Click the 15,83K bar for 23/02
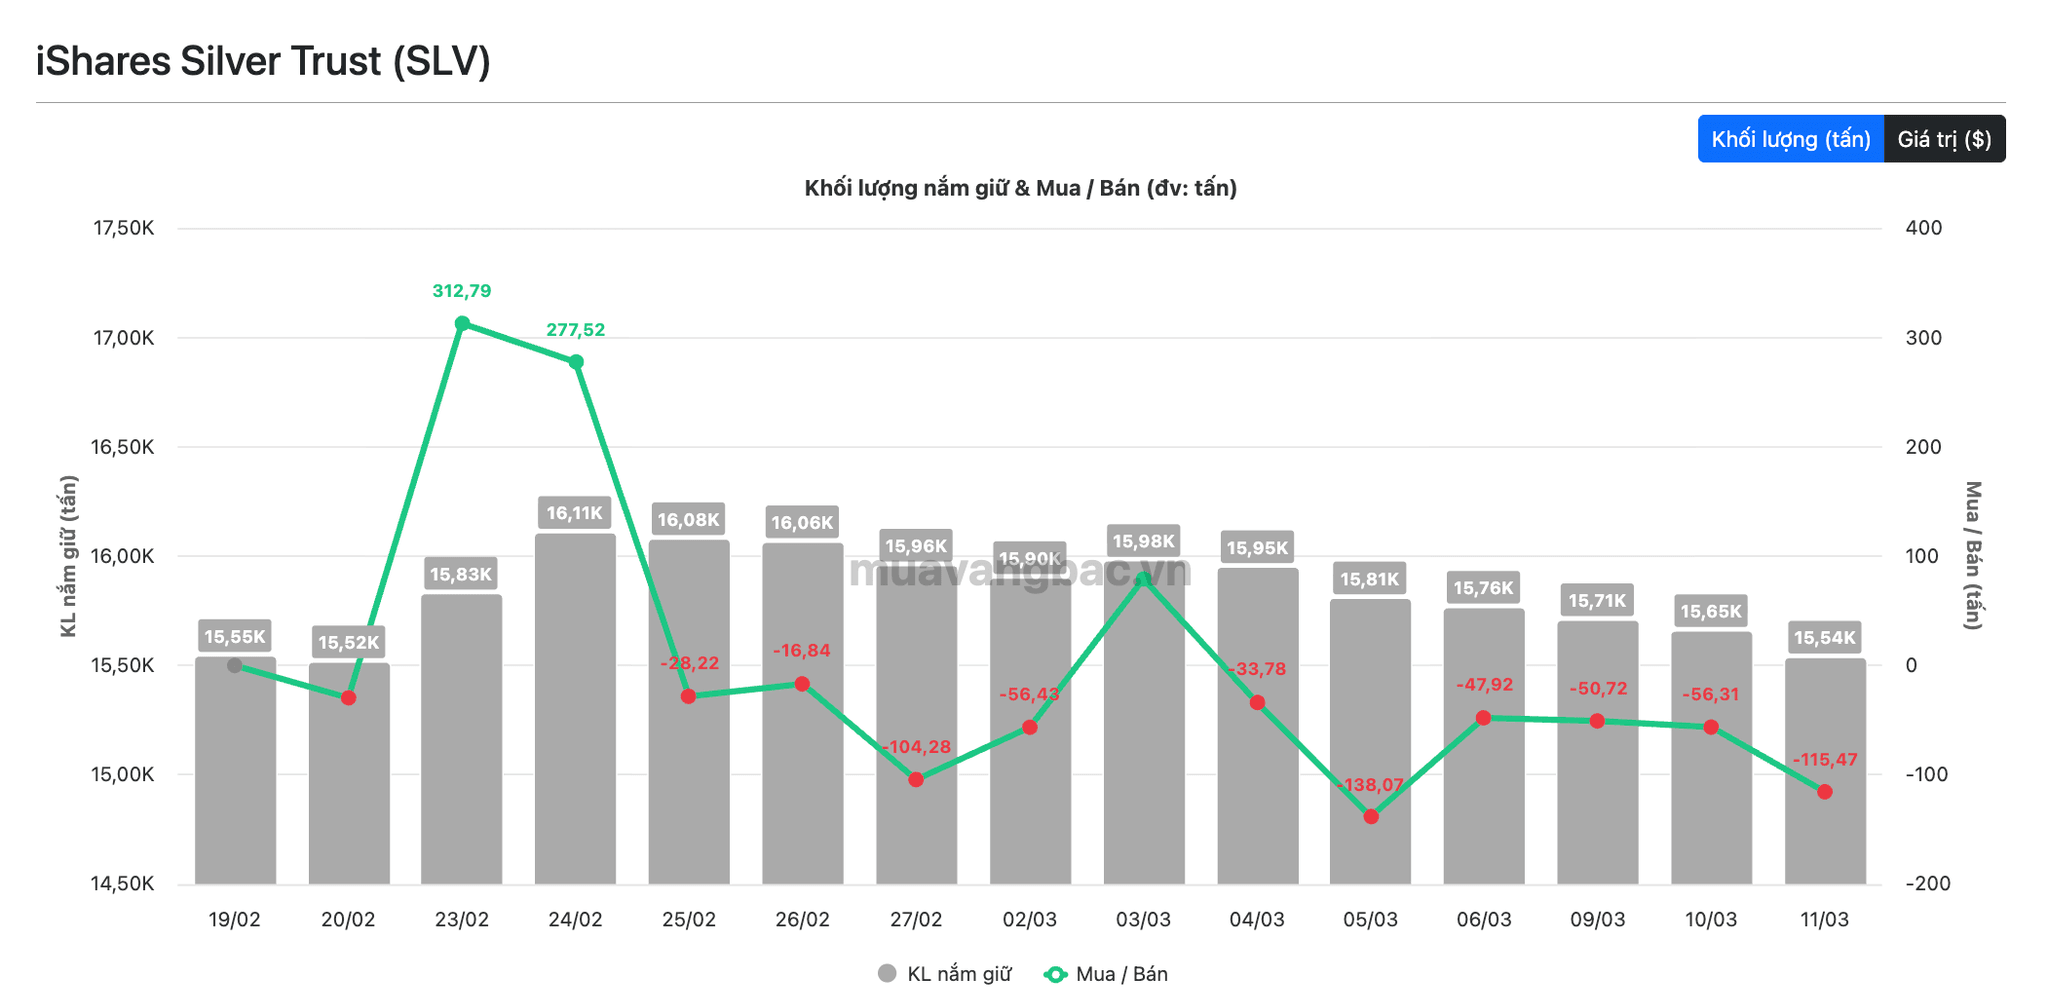This screenshot has width=2048, height=1007. pos(461,740)
